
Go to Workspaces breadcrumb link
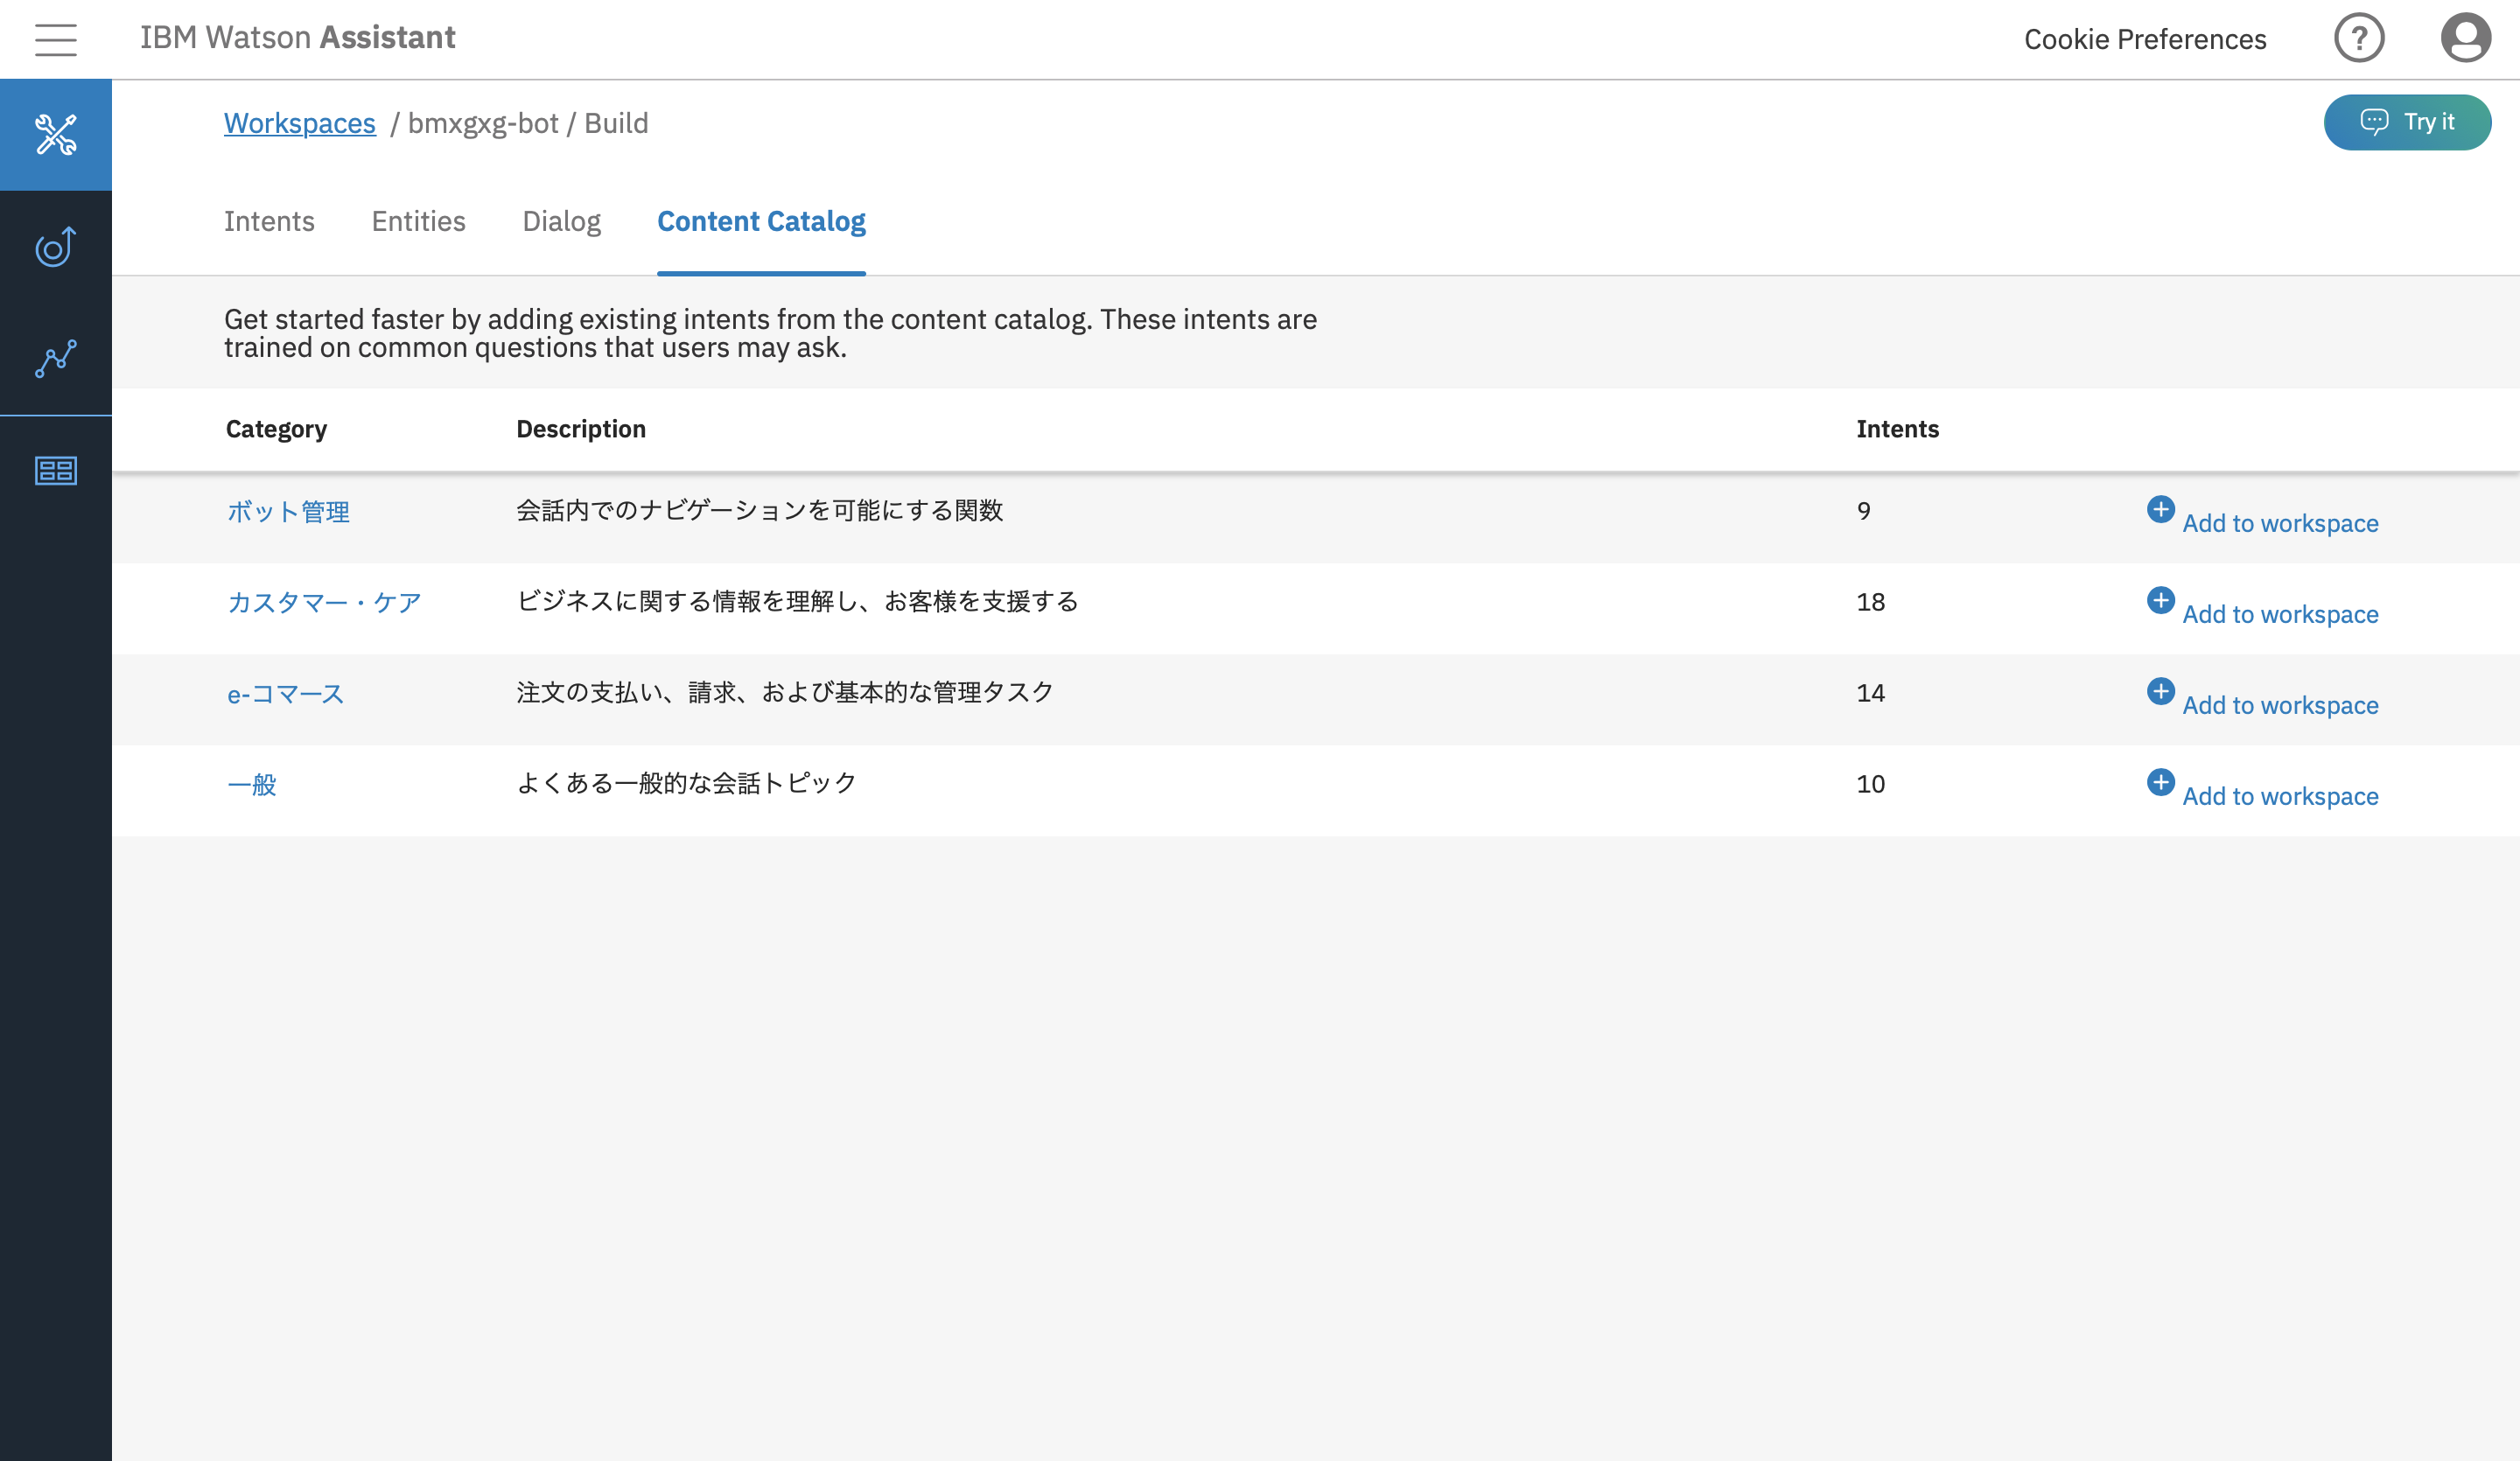pyautogui.click(x=299, y=123)
